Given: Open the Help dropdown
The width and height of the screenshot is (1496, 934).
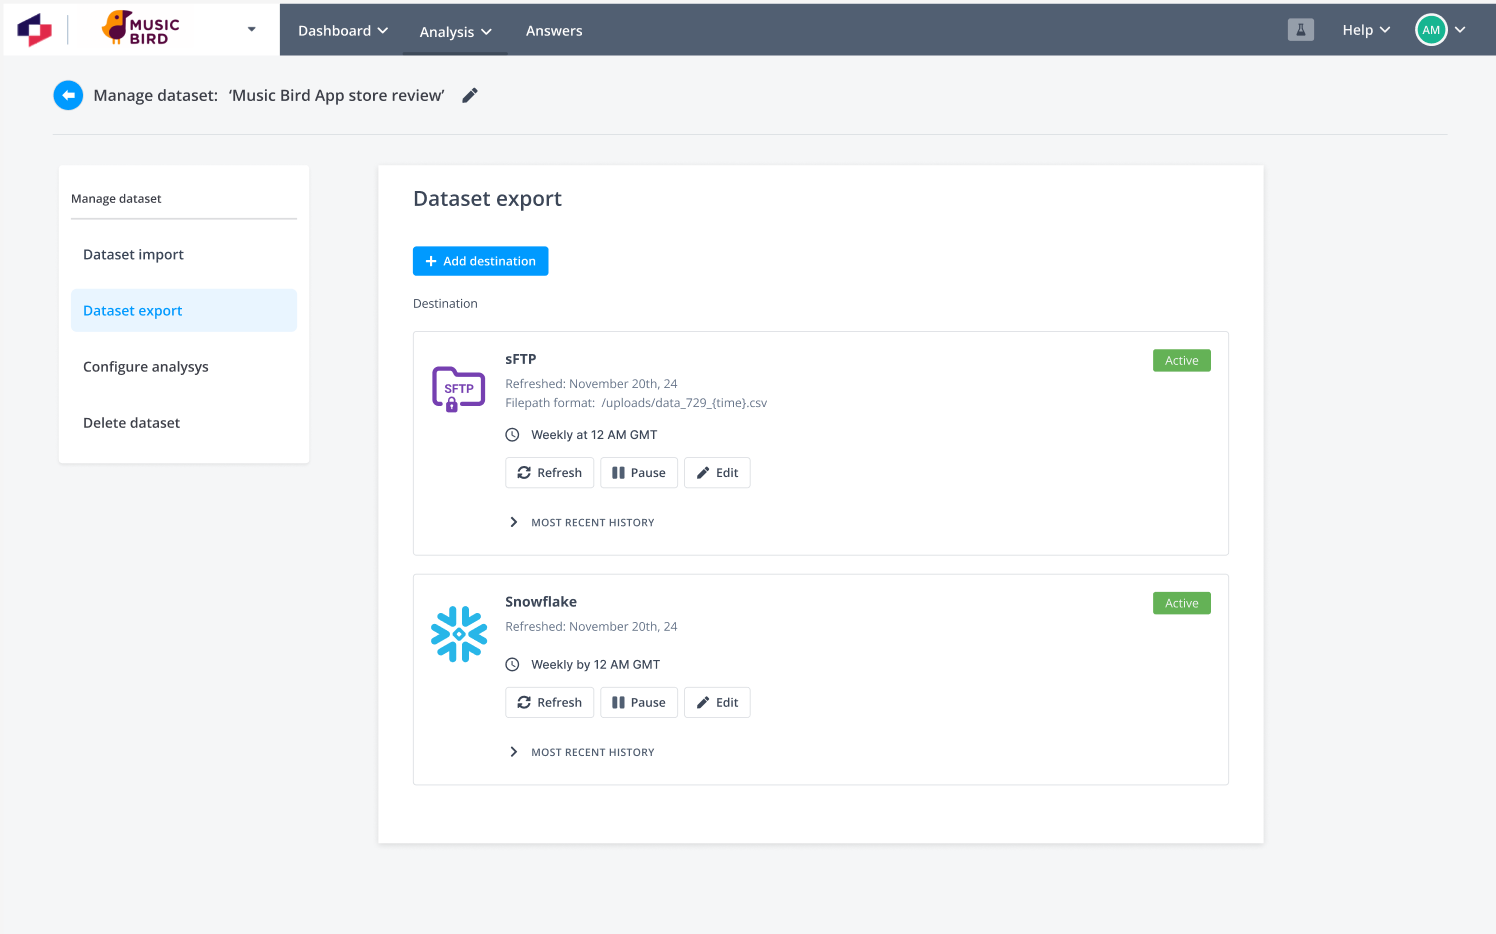Looking at the screenshot, I should coord(1366,30).
